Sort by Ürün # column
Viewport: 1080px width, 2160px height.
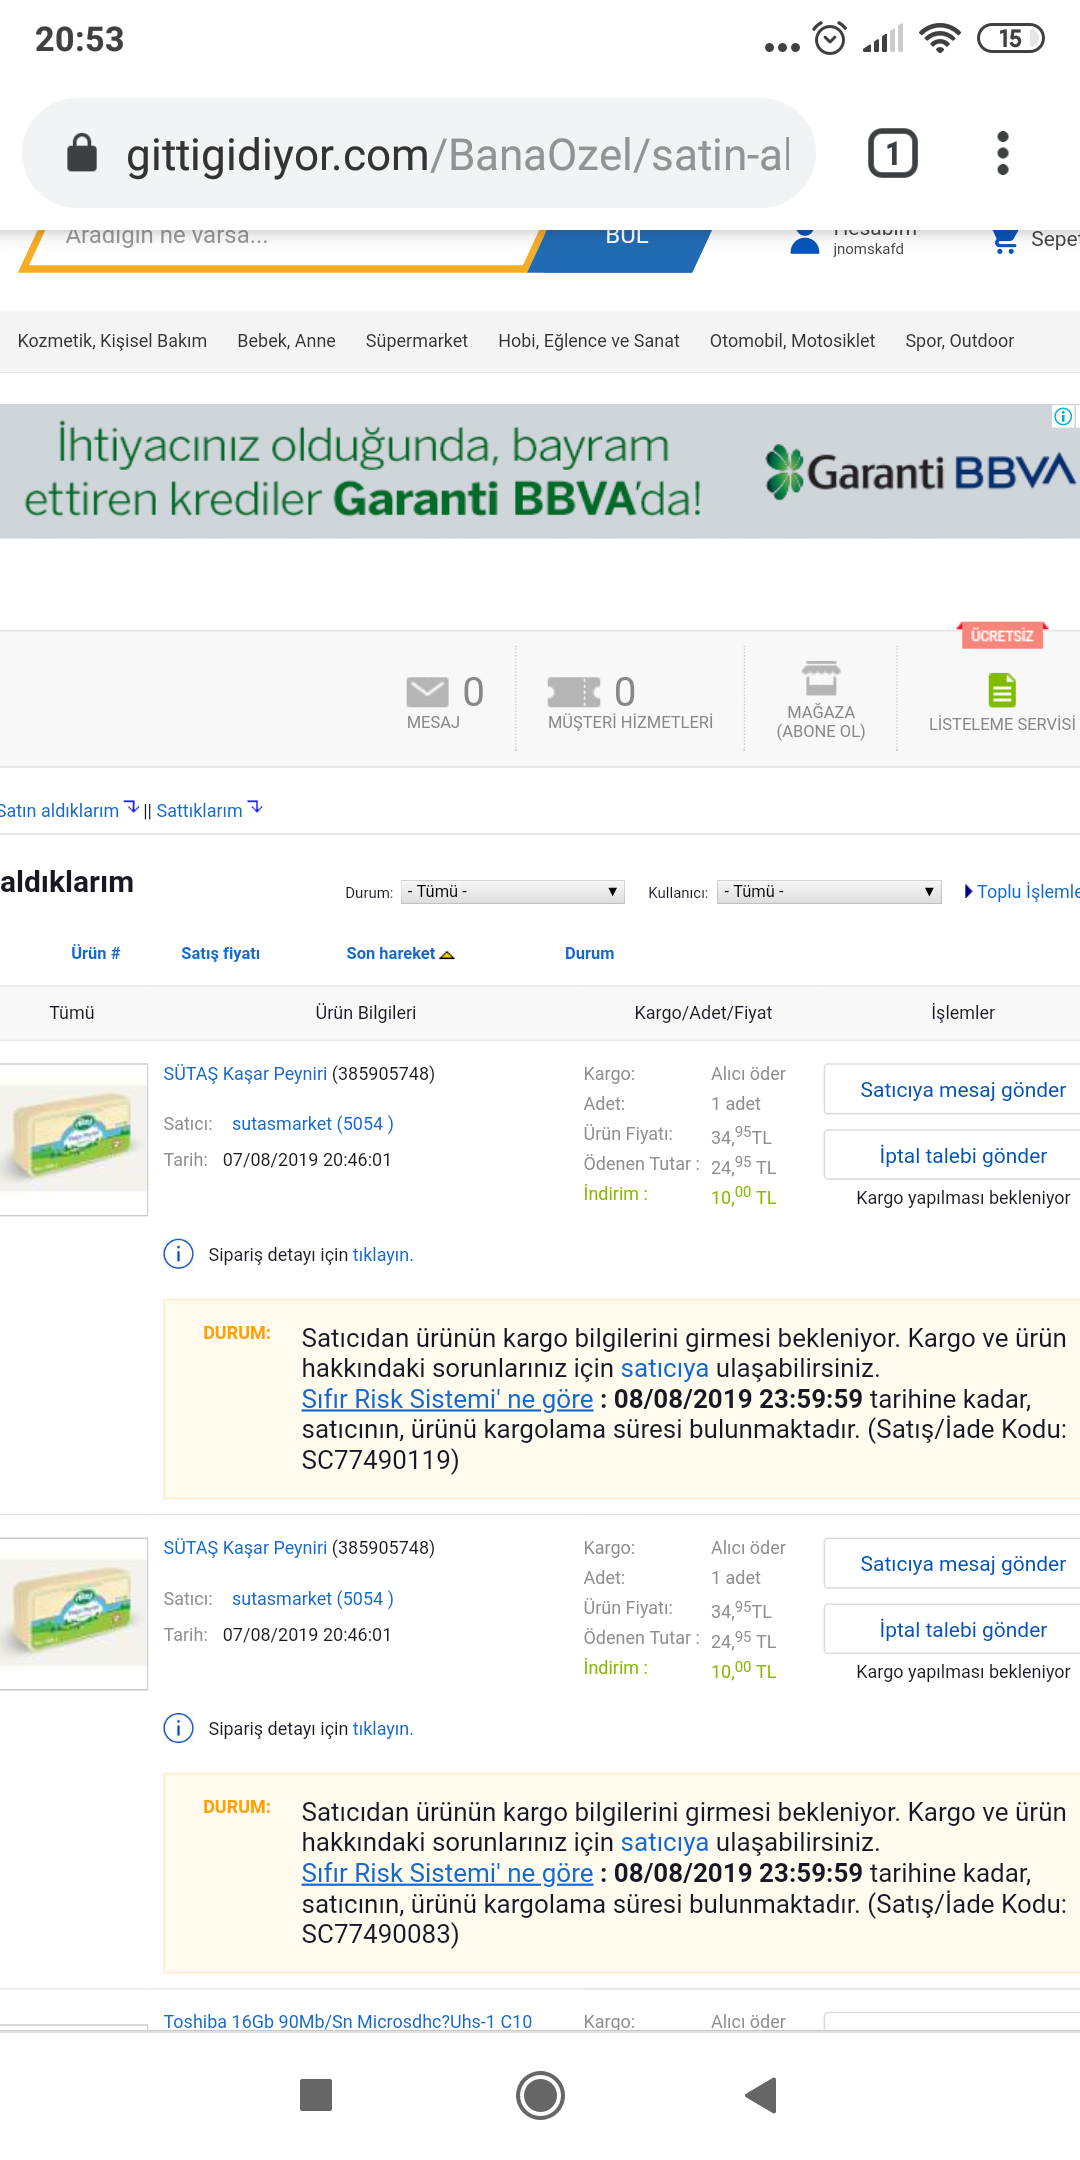pos(95,953)
